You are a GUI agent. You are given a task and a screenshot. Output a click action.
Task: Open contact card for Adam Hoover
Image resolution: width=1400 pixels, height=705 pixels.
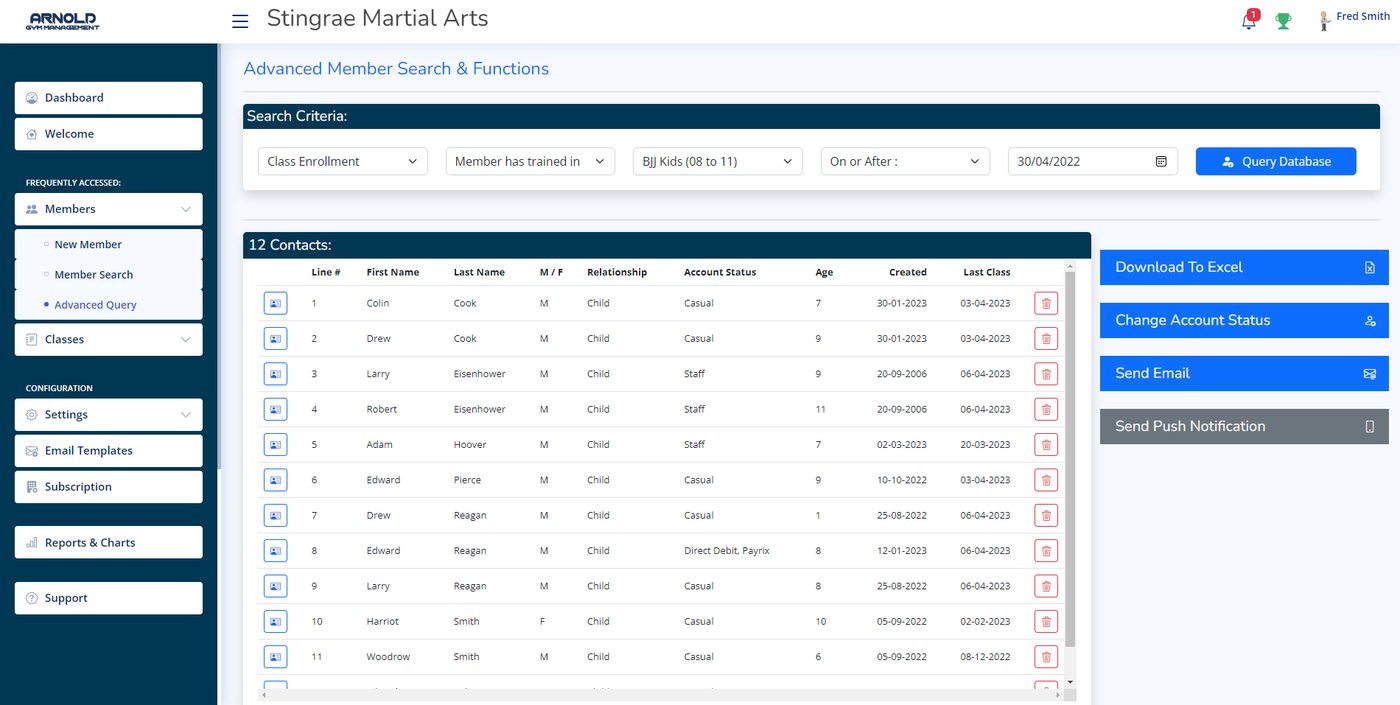(x=275, y=444)
